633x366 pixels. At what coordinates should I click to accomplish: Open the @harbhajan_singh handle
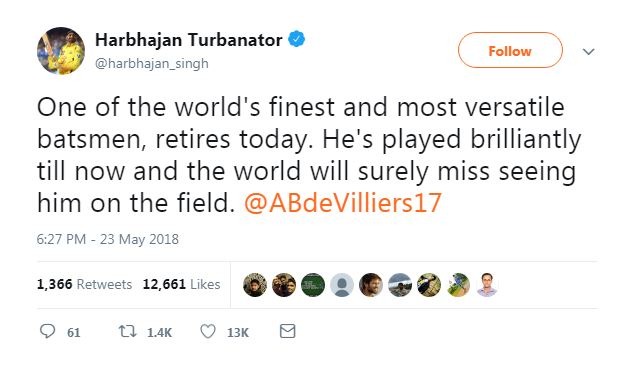[152, 63]
